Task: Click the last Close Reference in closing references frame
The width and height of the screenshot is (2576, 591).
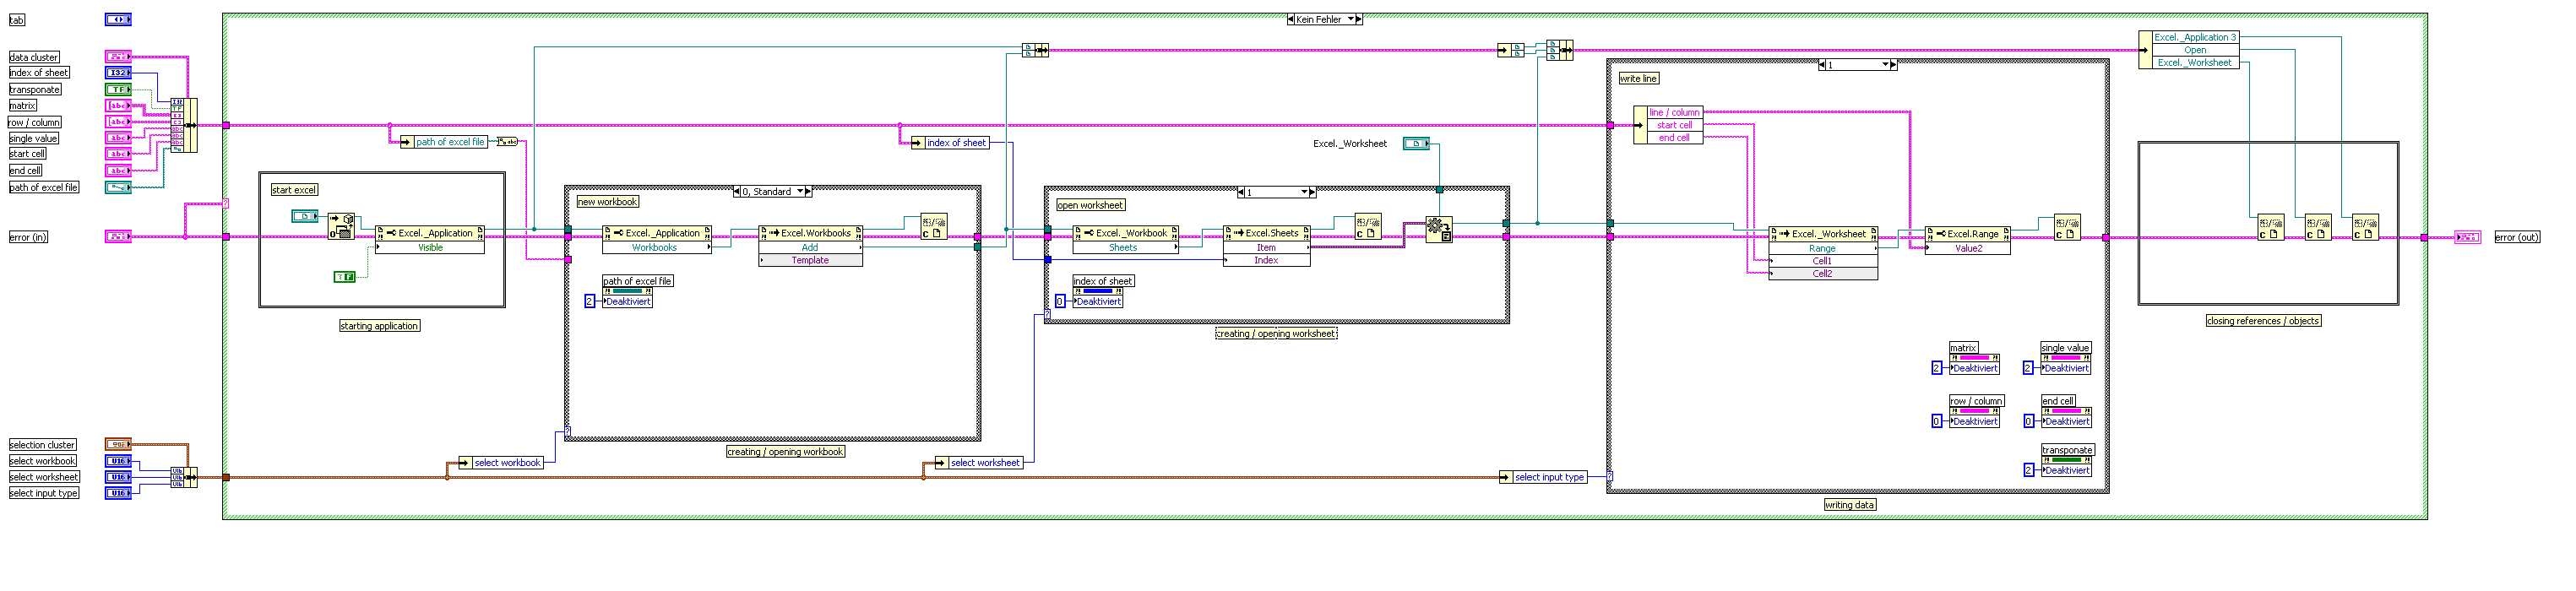Action: tap(2365, 228)
